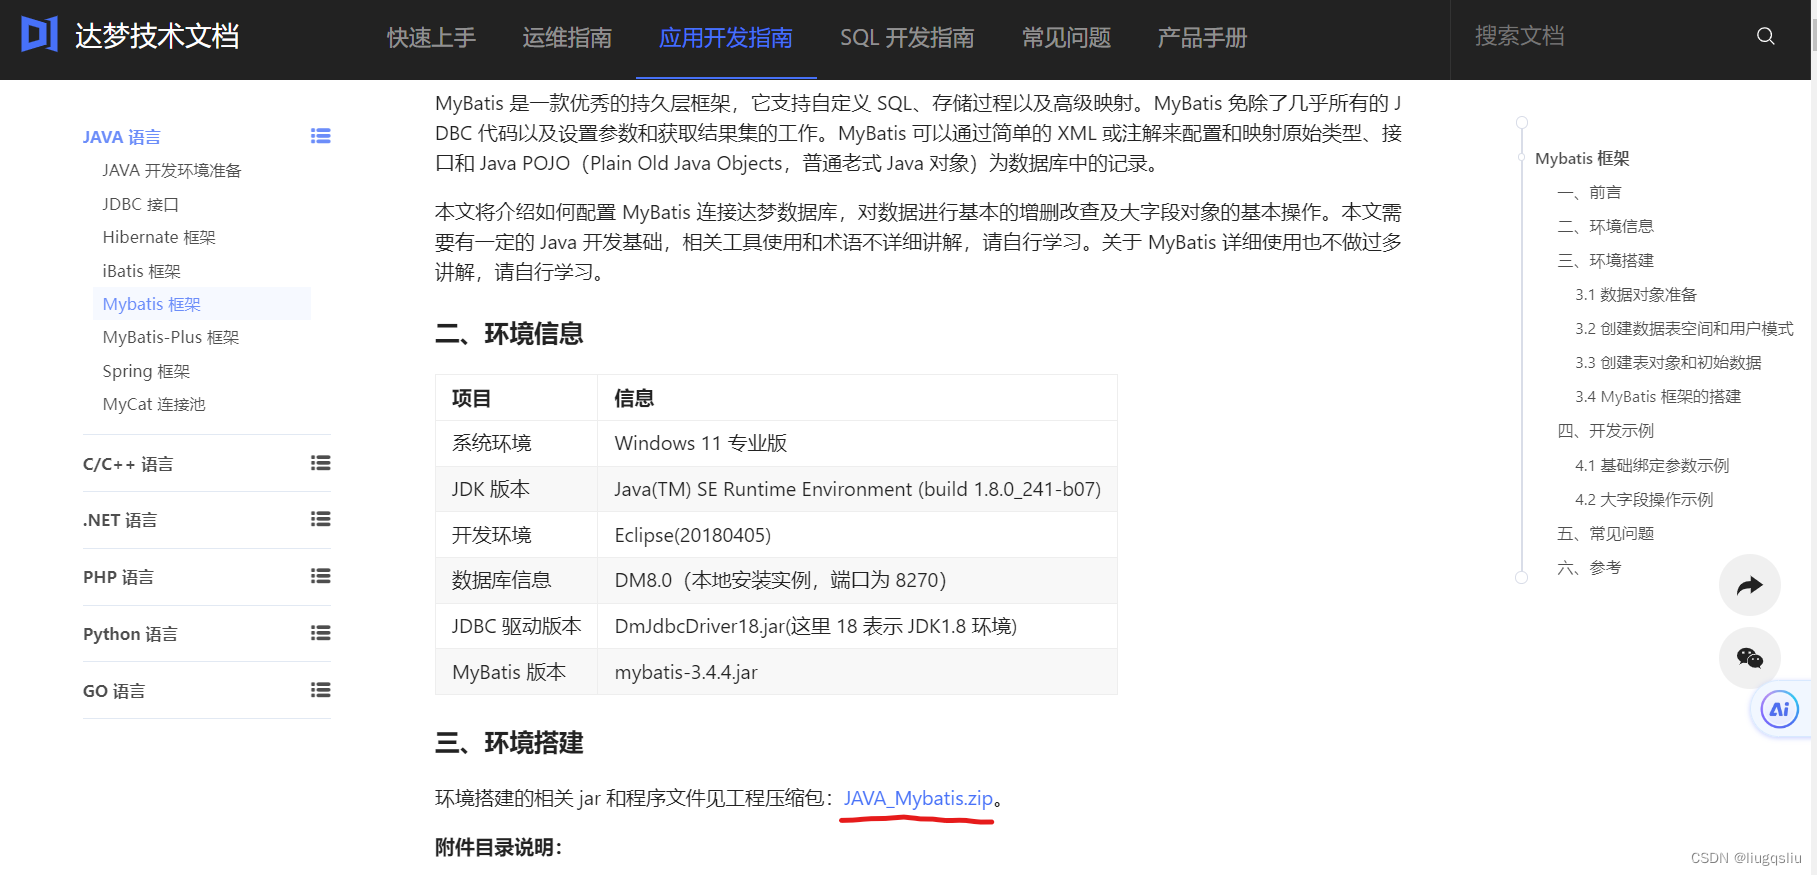1817x875 pixels.
Task: Expand the C/C++ 语言 list icon
Action: [320, 463]
